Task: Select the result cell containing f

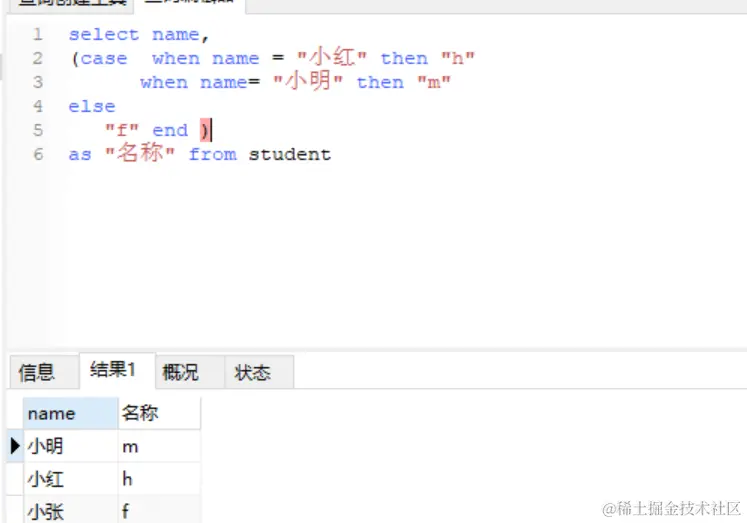Action: pos(159,510)
